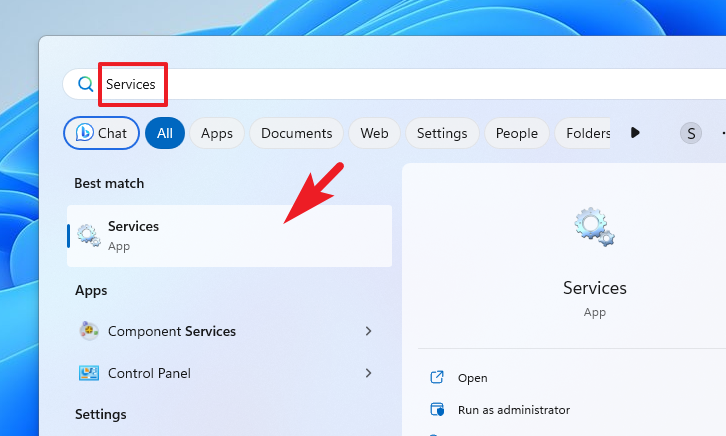Switch to Settings filter tab

[442, 133]
